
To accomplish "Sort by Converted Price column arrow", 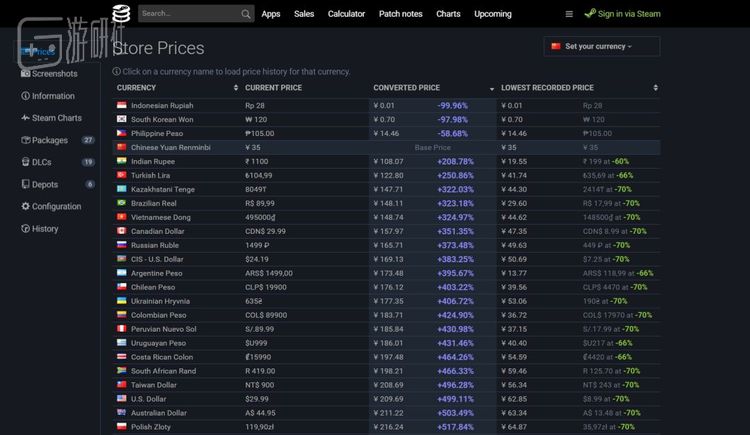I will (491, 88).
